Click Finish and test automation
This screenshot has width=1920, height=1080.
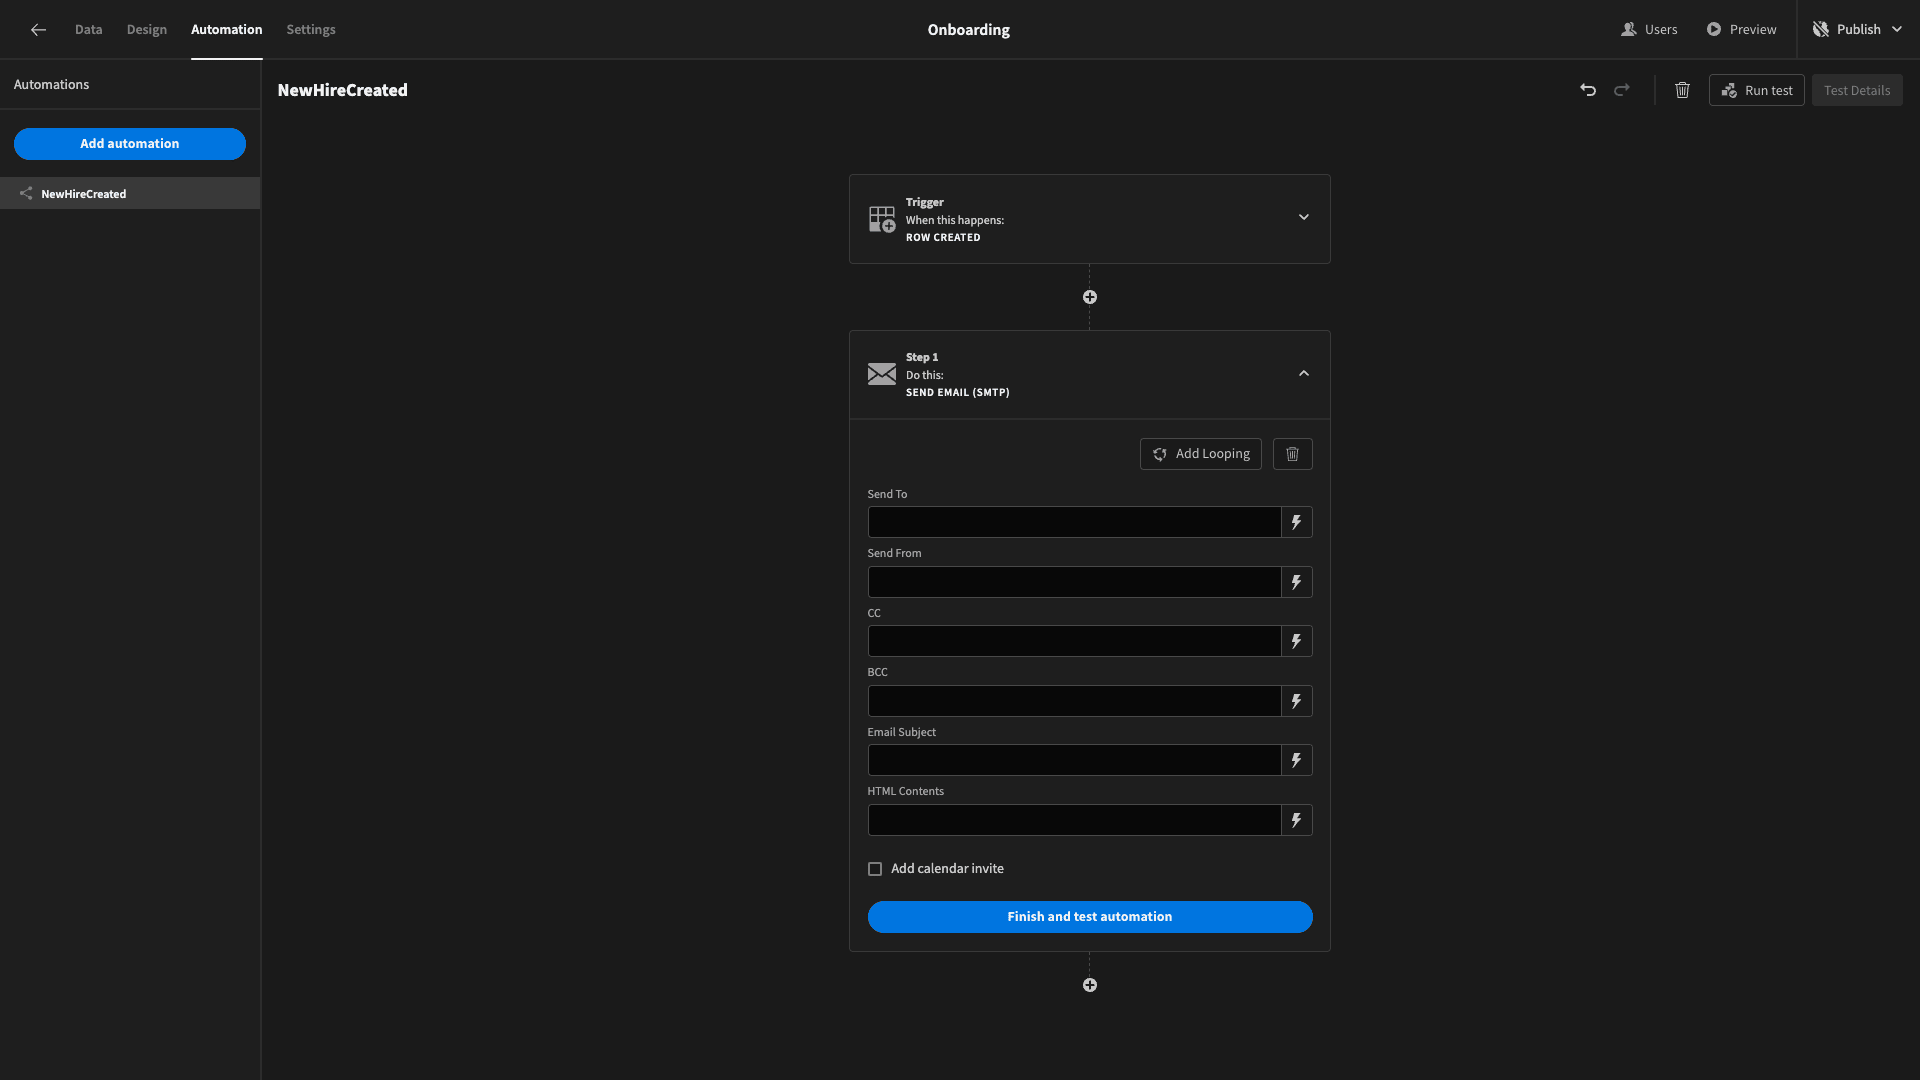(1090, 917)
